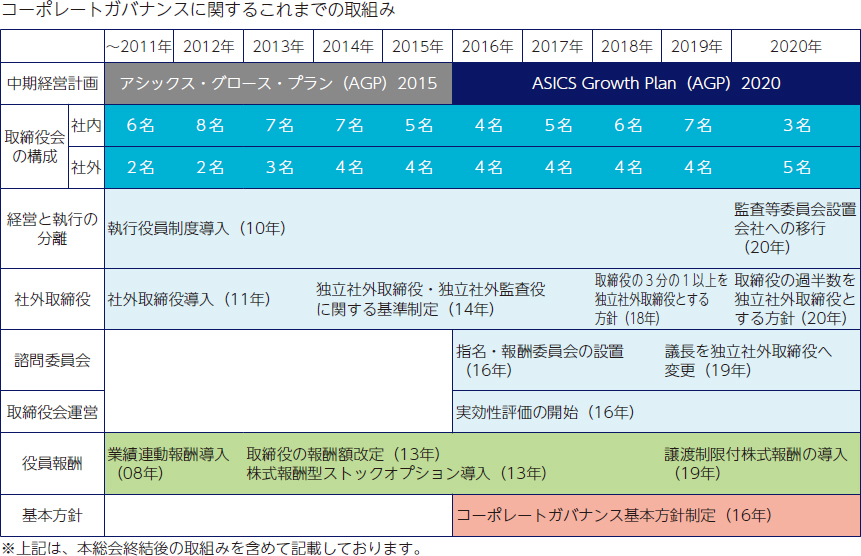Click 社外 count 4名 under 2017年
Screen dimensions: 861x556
pyautogui.click(x=558, y=167)
